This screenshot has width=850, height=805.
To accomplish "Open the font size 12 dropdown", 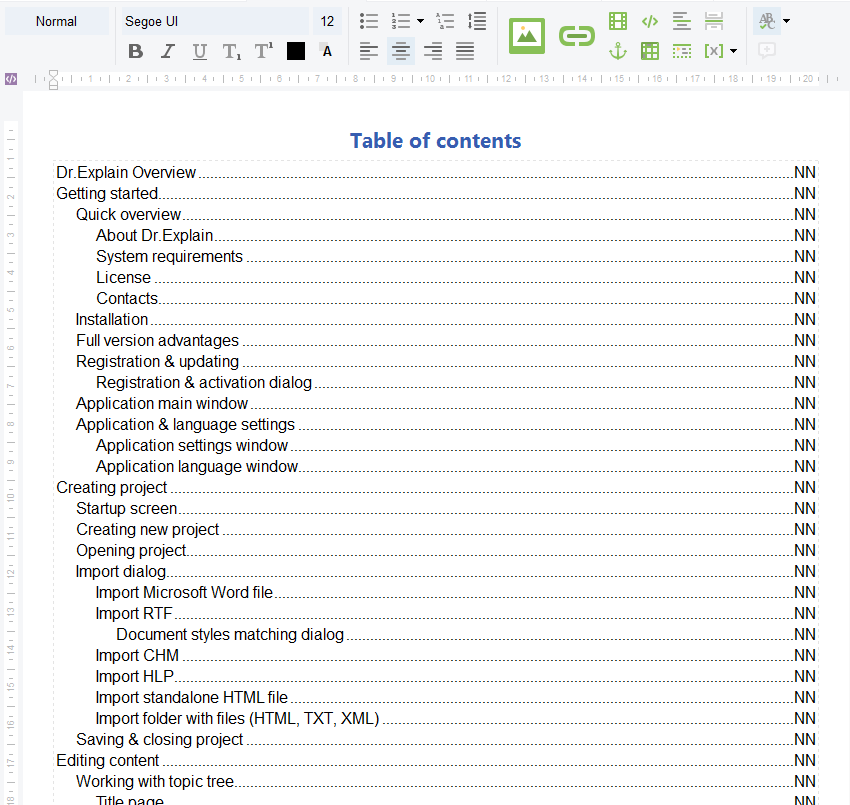I will pyautogui.click(x=327, y=21).
